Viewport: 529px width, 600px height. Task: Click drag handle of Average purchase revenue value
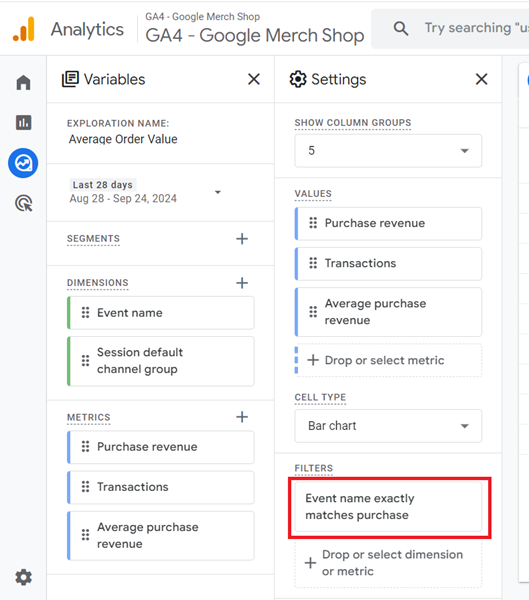tap(313, 311)
